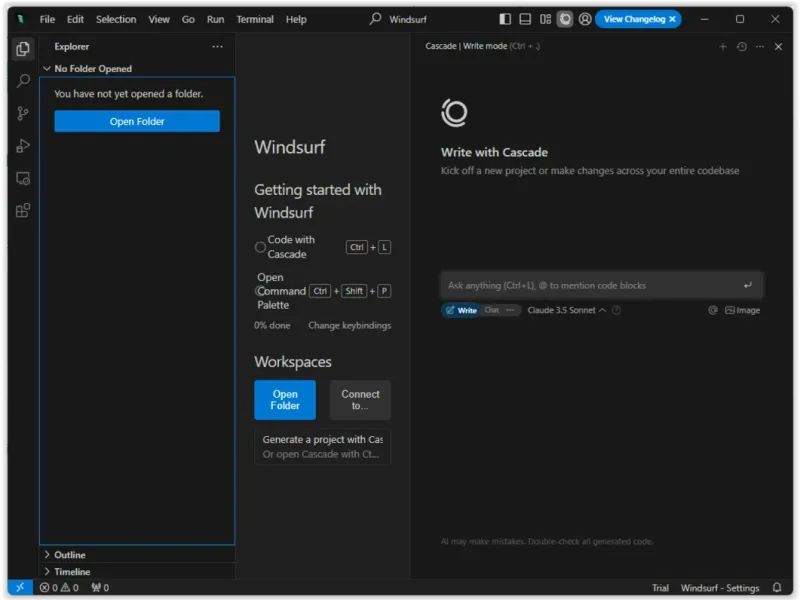
Task: Start a new Cascade conversation plus icon
Action: click(x=722, y=47)
